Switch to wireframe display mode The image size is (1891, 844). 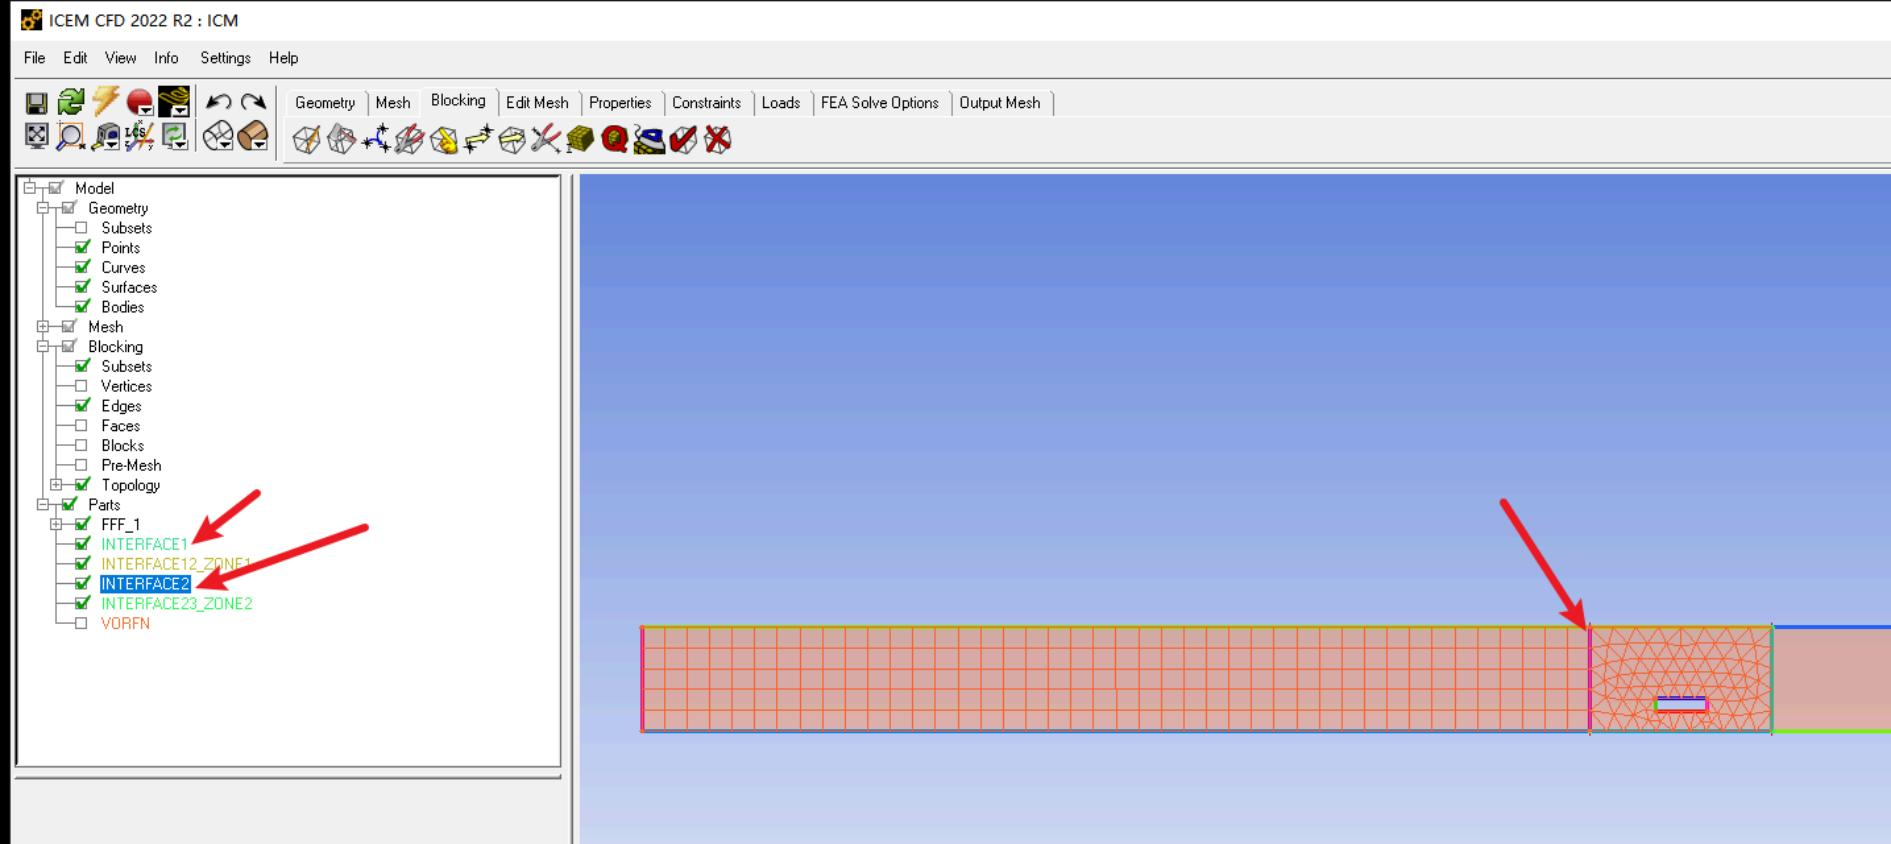point(218,136)
